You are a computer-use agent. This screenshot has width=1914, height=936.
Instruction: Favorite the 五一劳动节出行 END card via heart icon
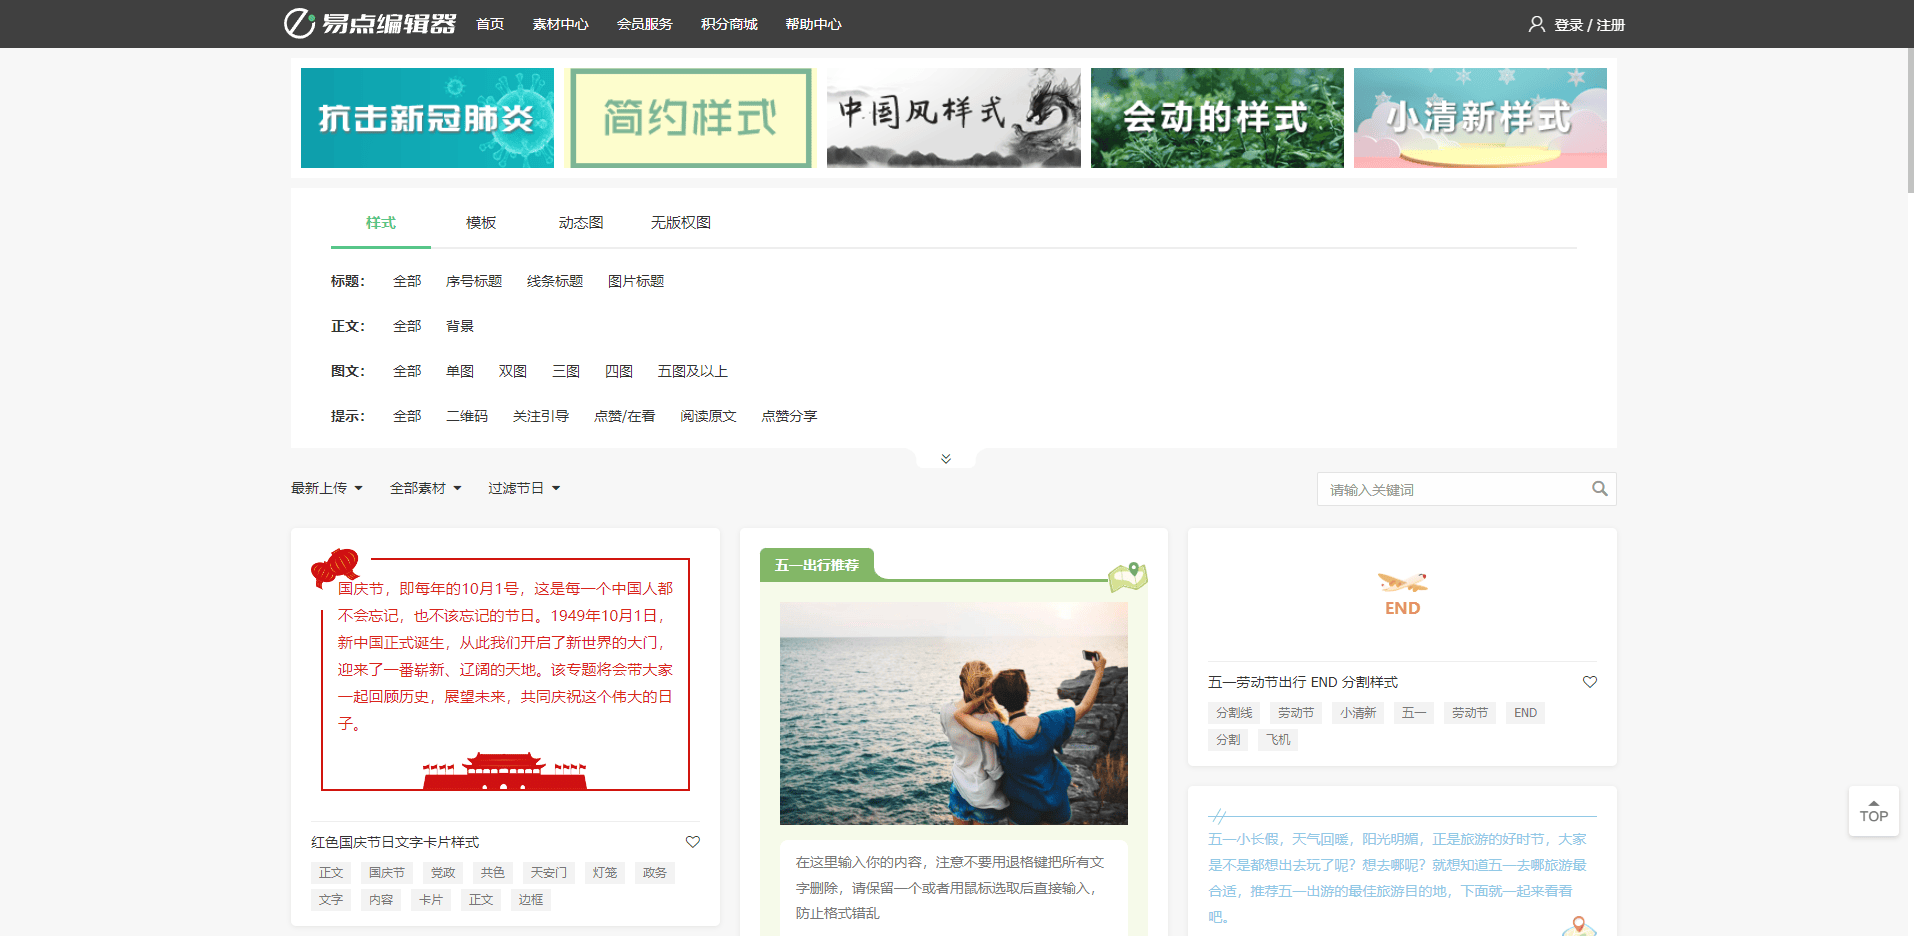point(1590,682)
